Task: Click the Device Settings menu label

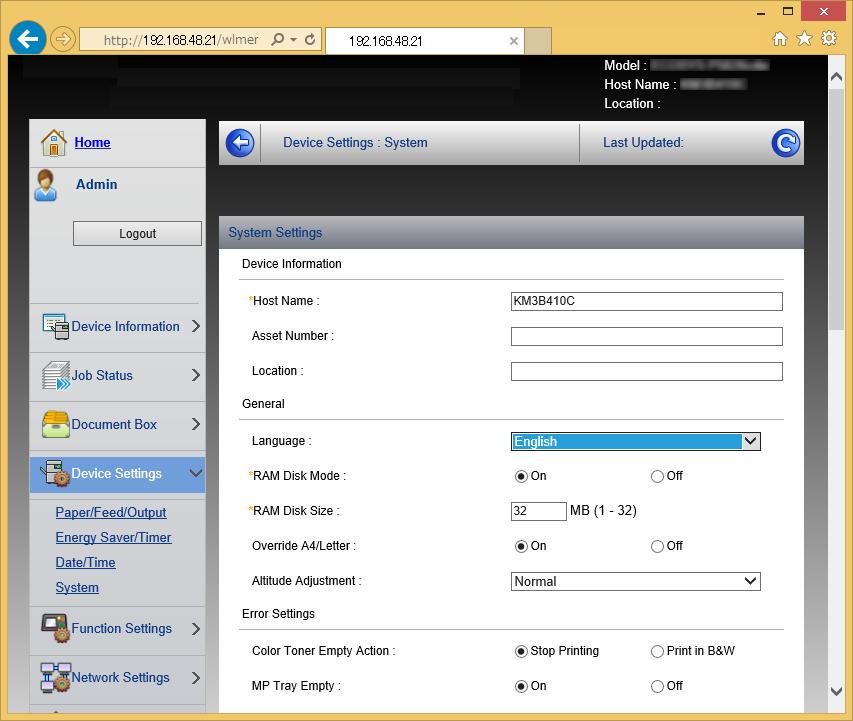Action: [x=117, y=473]
